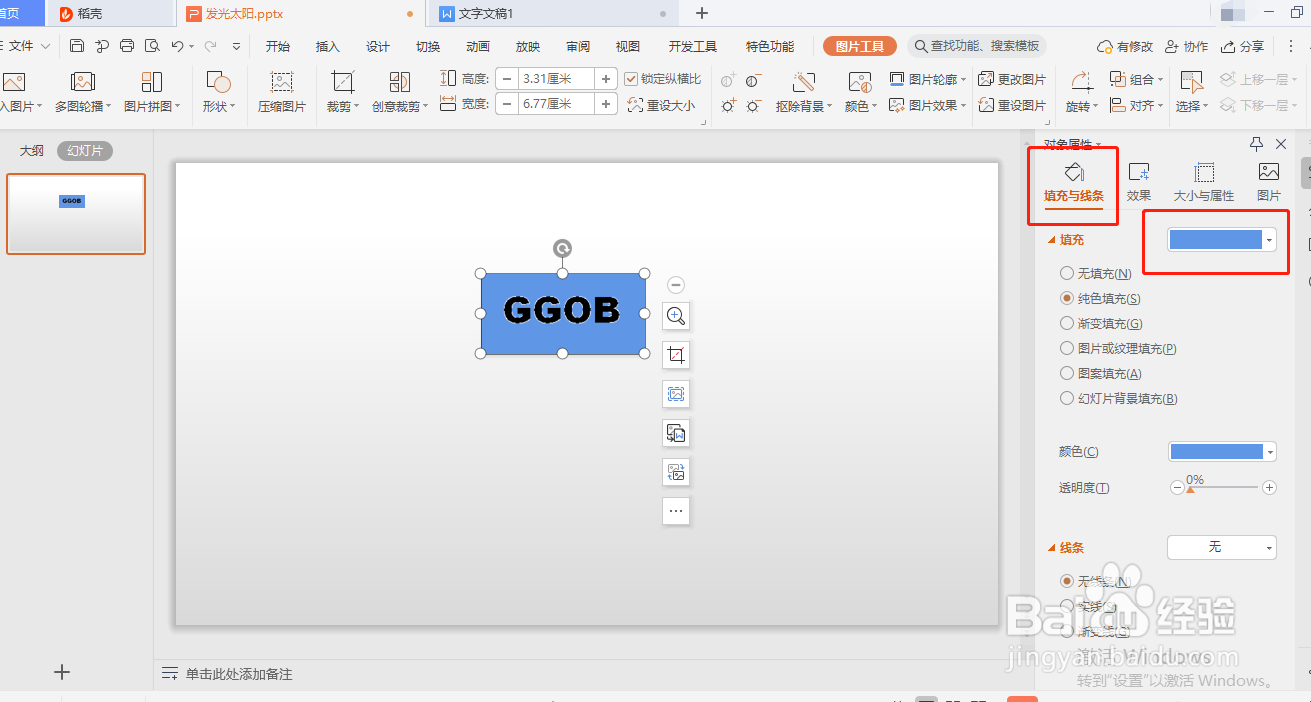Click the 重设图片 reset picture button

[x=1012, y=105]
